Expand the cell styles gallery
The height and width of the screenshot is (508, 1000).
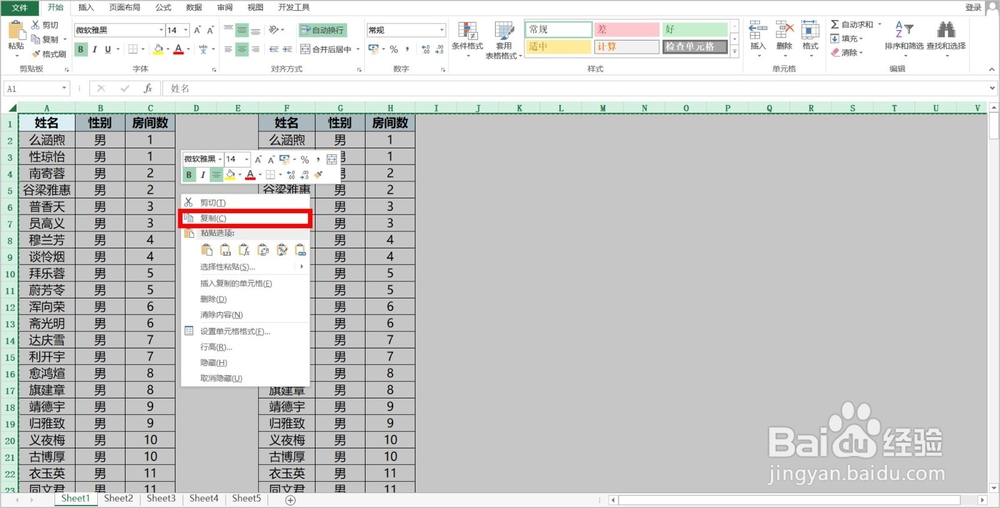tap(735, 49)
